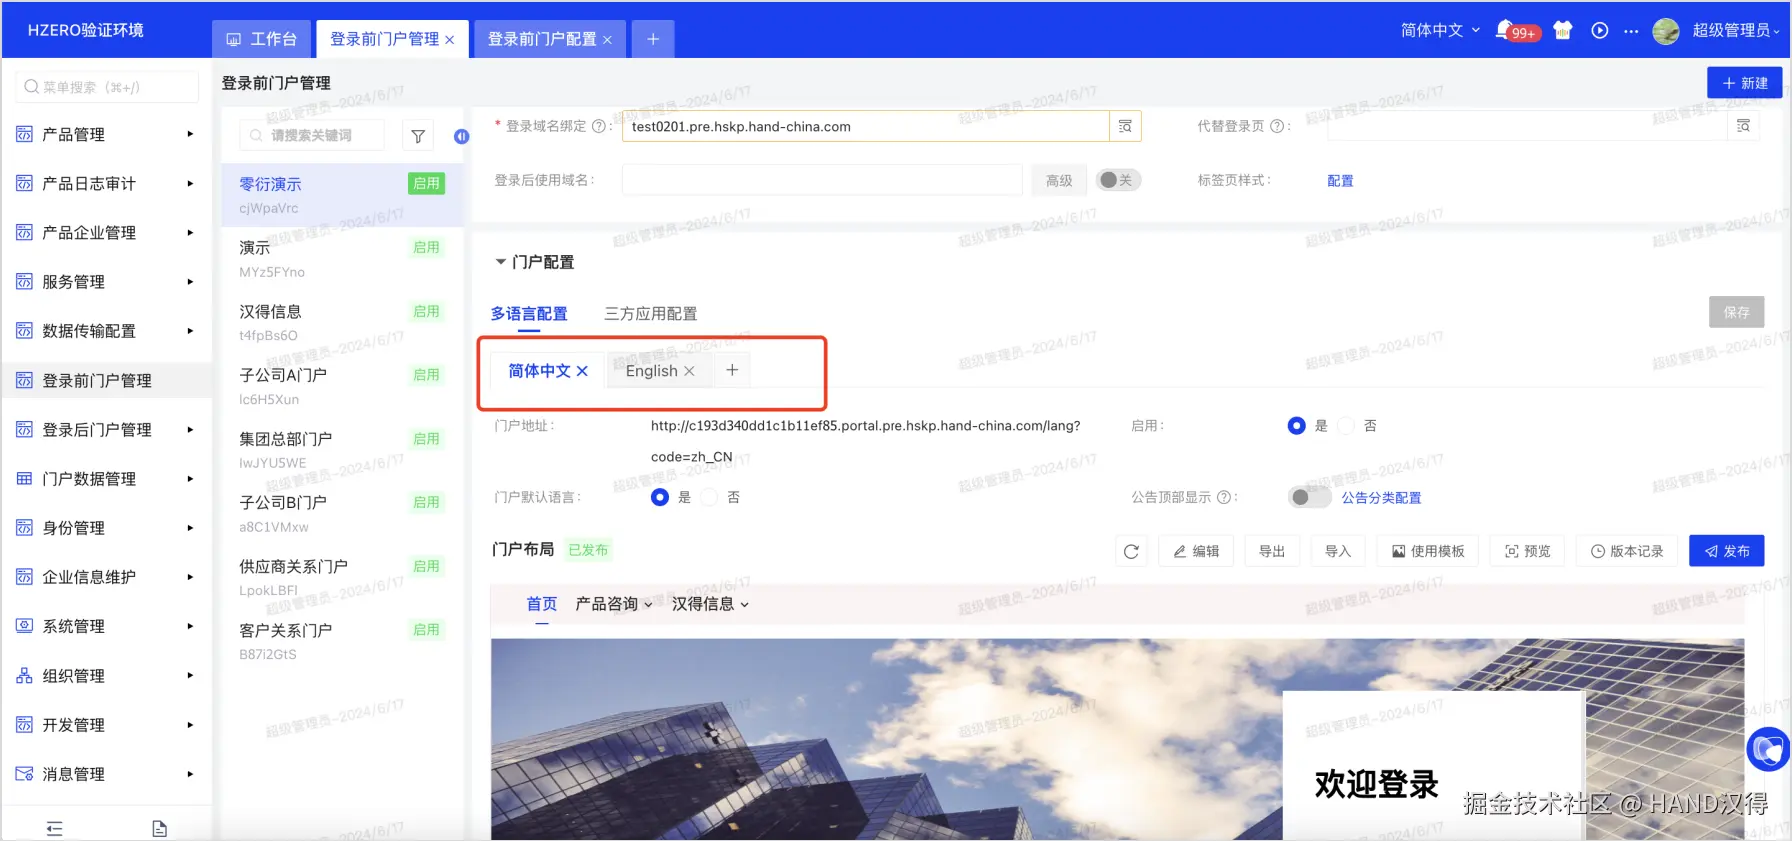This screenshot has width=1792, height=841.
Task: Open the 三方应用配置 tab
Action: 650,314
